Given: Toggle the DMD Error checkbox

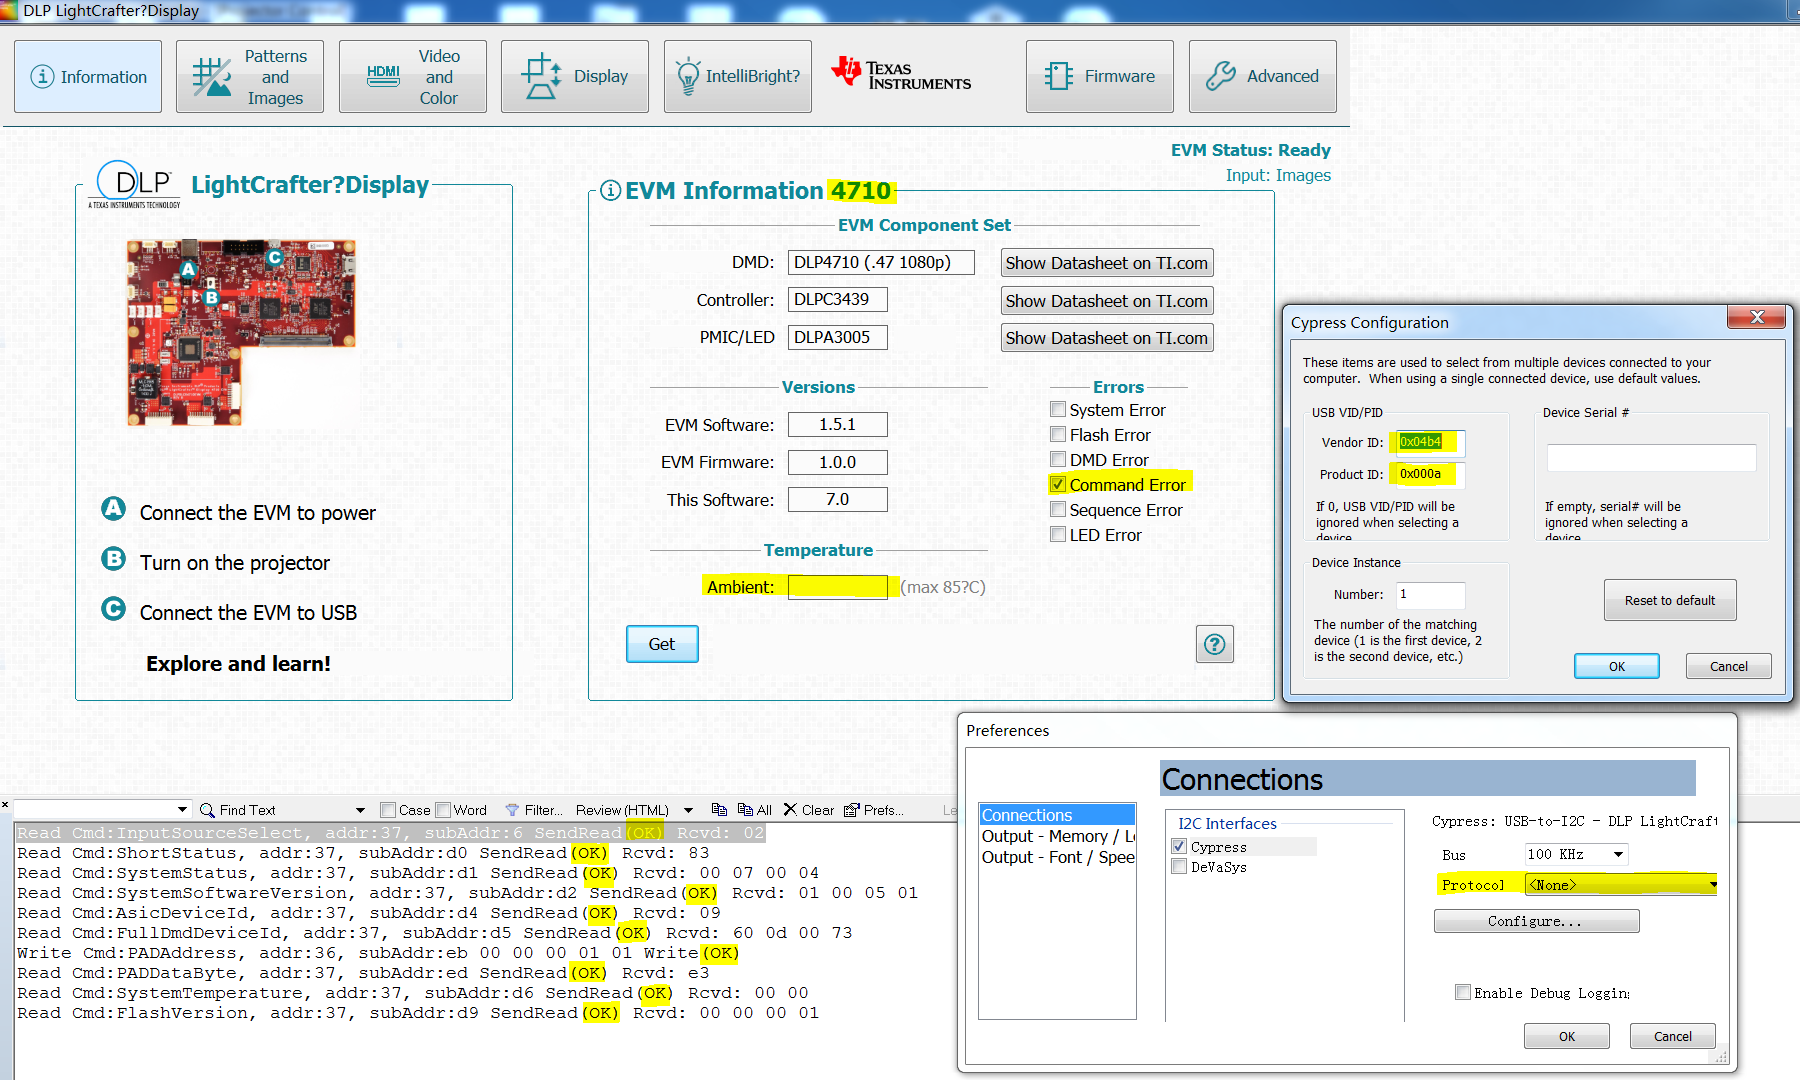Looking at the screenshot, I should pos(1058,459).
